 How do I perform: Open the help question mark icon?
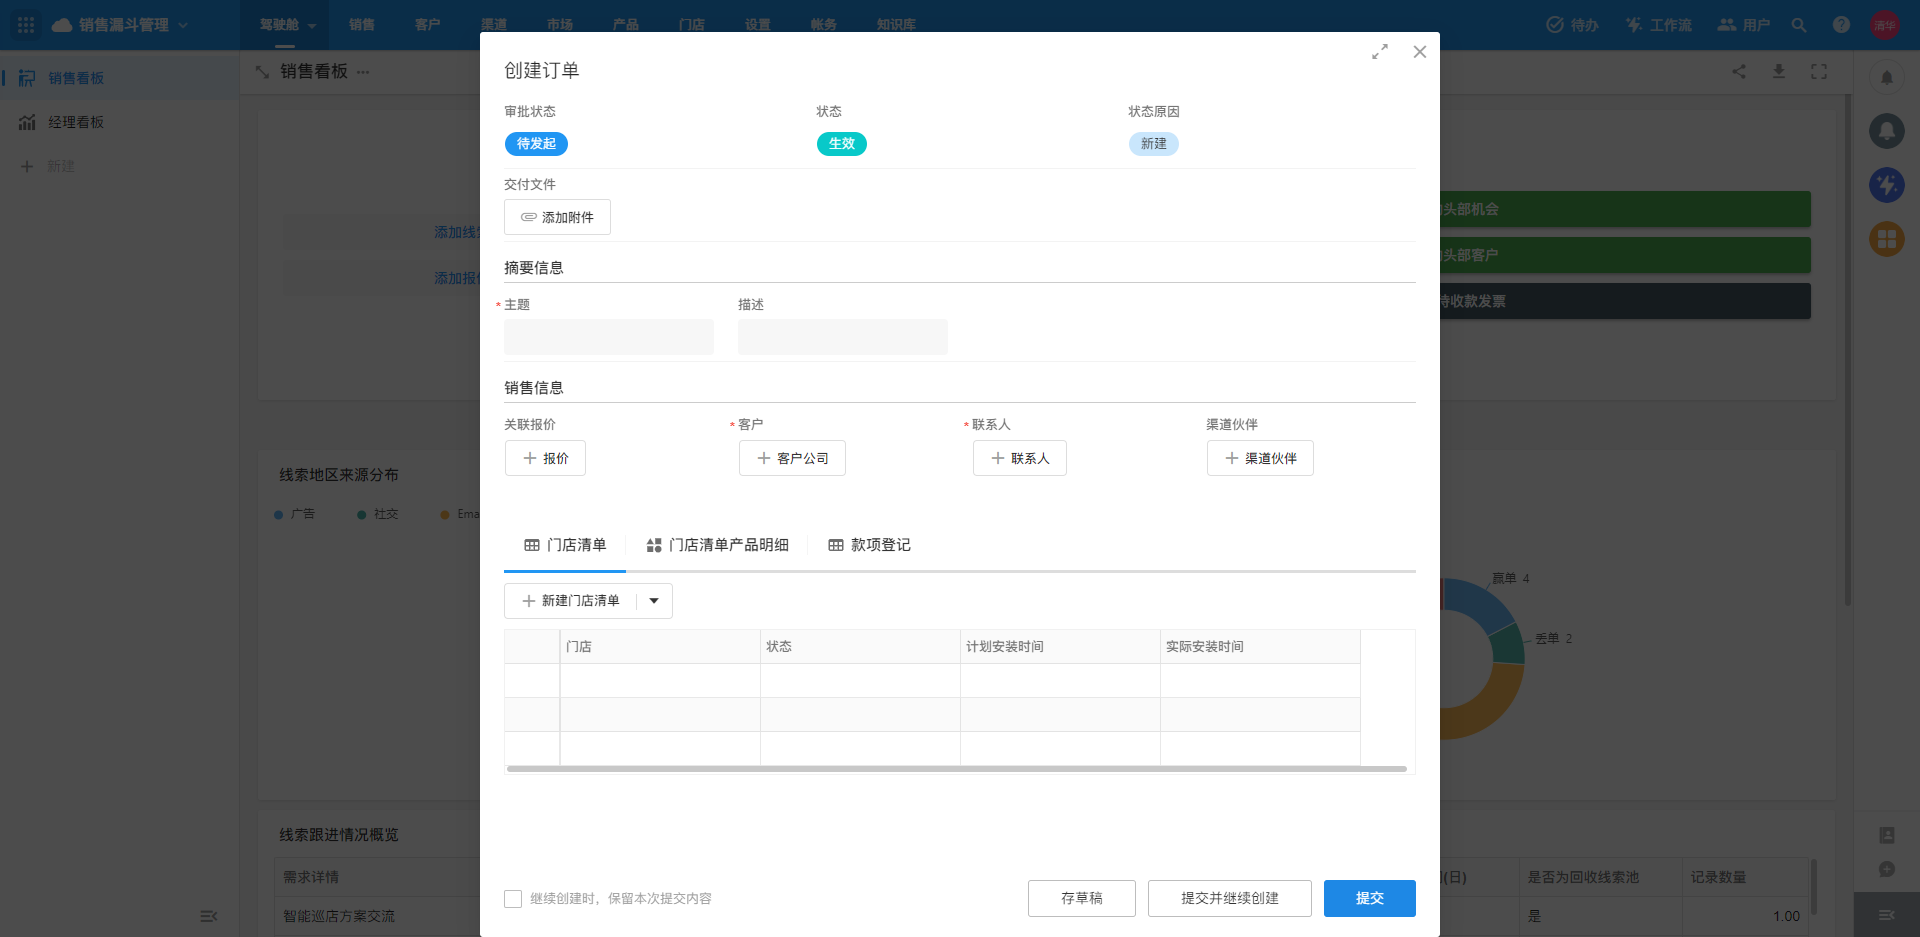click(x=1841, y=25)
